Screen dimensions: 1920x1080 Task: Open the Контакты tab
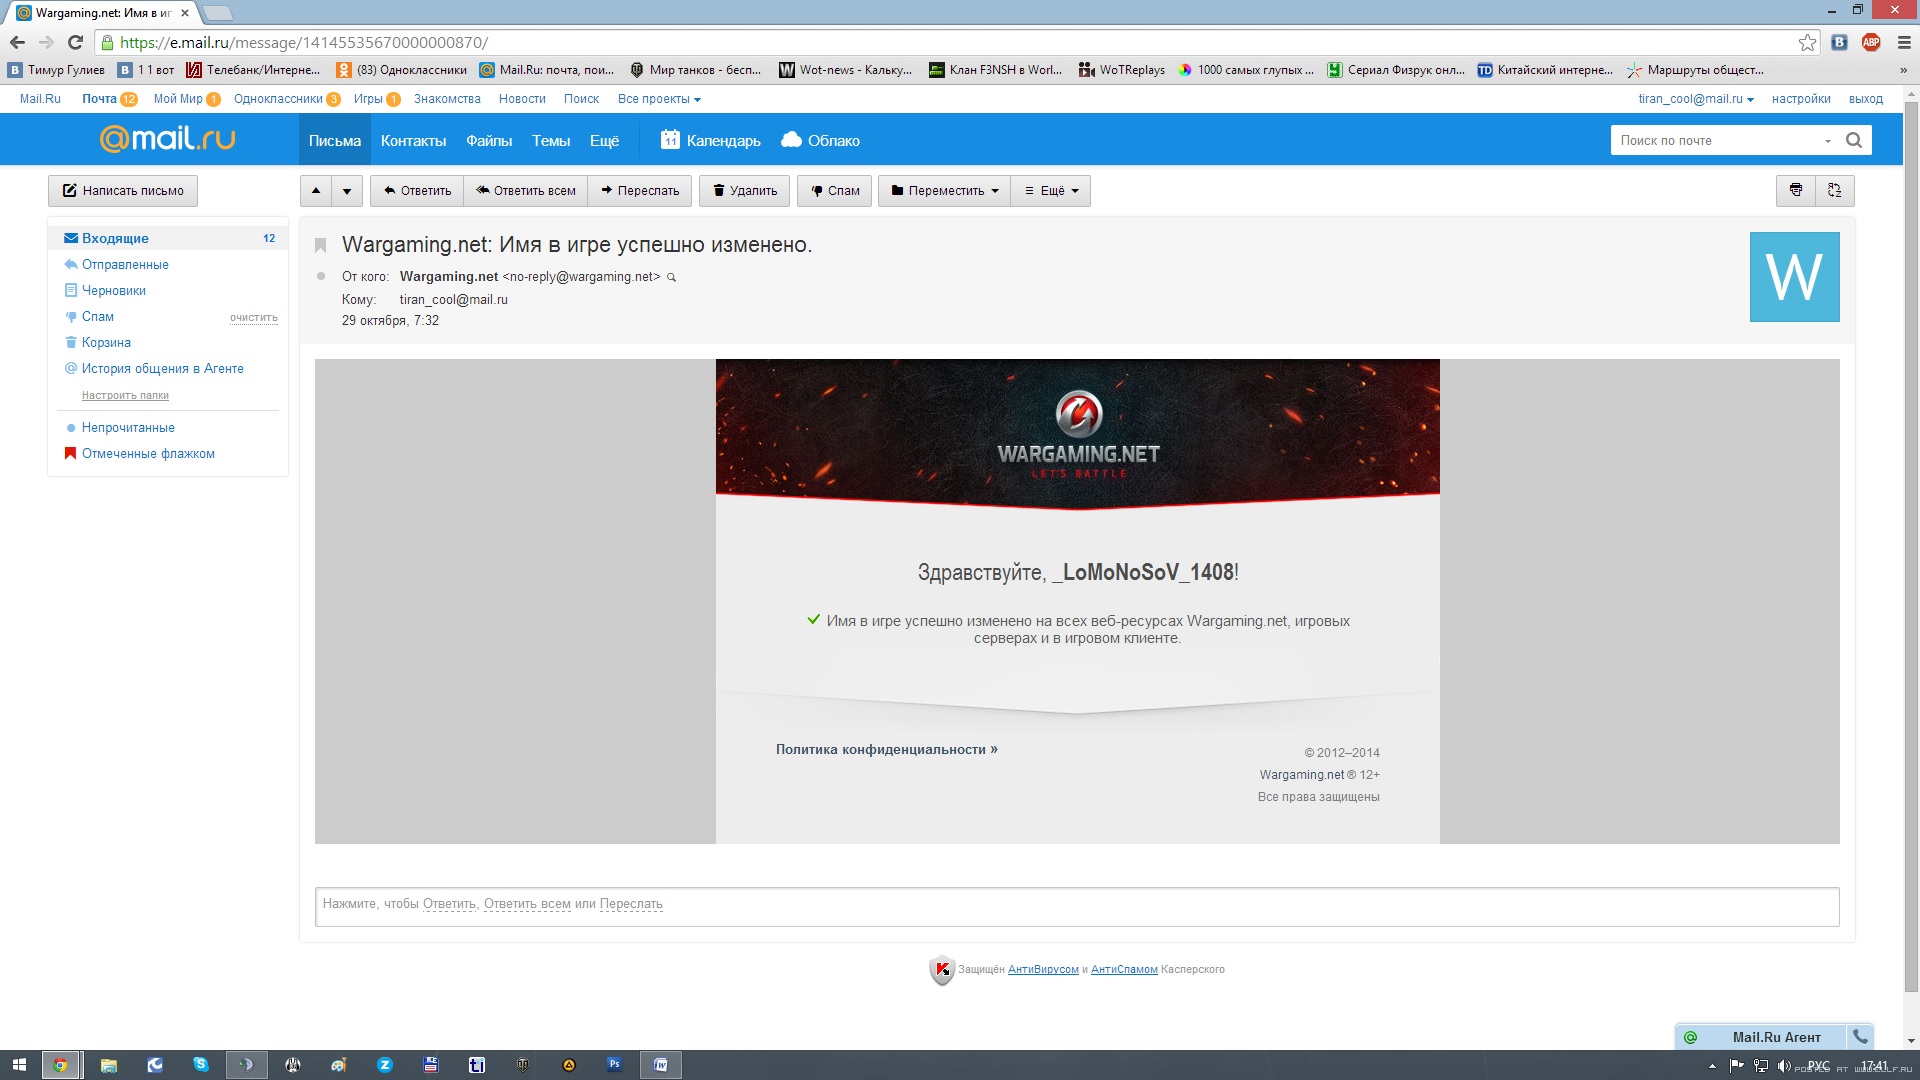[x=413, y=140]
